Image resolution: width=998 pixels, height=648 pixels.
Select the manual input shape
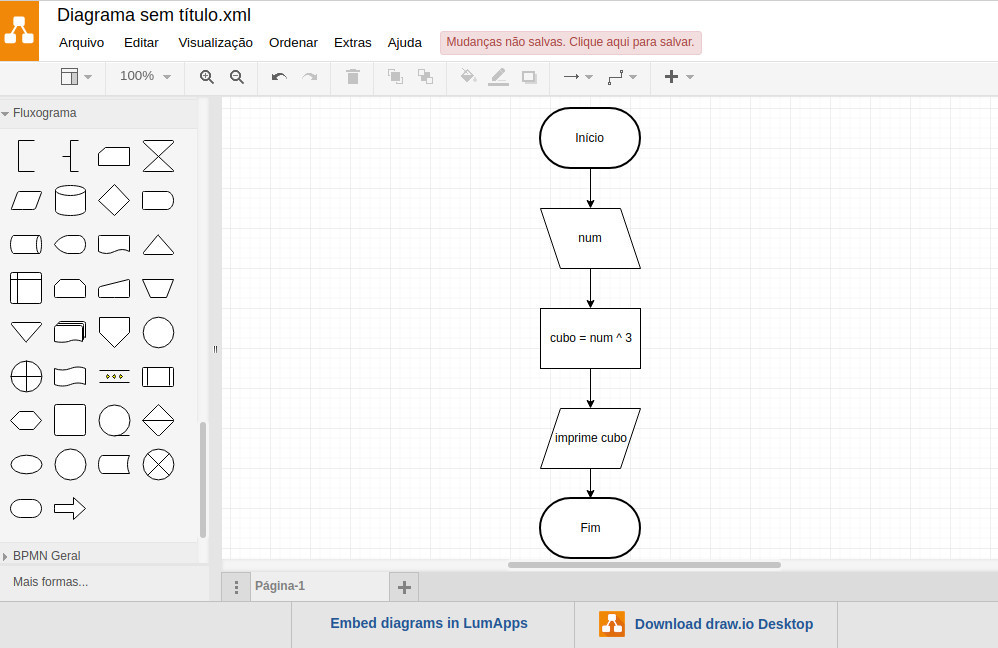114,288
